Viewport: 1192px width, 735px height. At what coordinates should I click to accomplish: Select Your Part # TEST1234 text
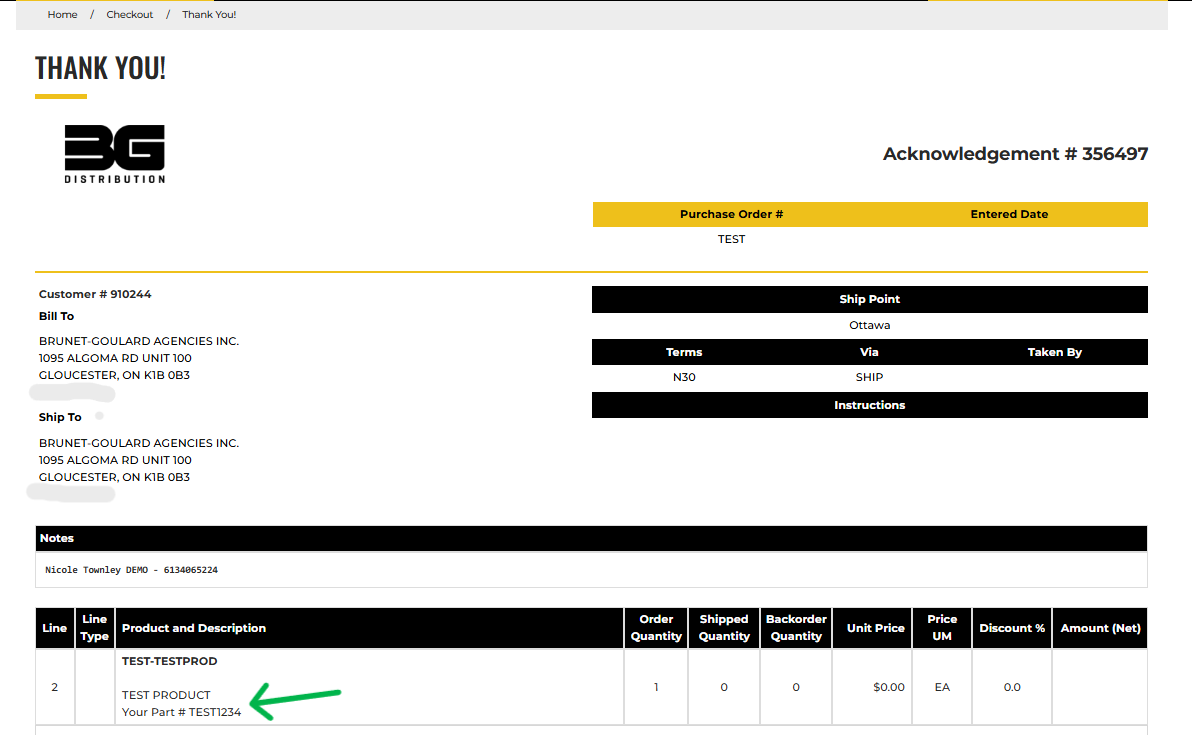[x=181, y=712]
